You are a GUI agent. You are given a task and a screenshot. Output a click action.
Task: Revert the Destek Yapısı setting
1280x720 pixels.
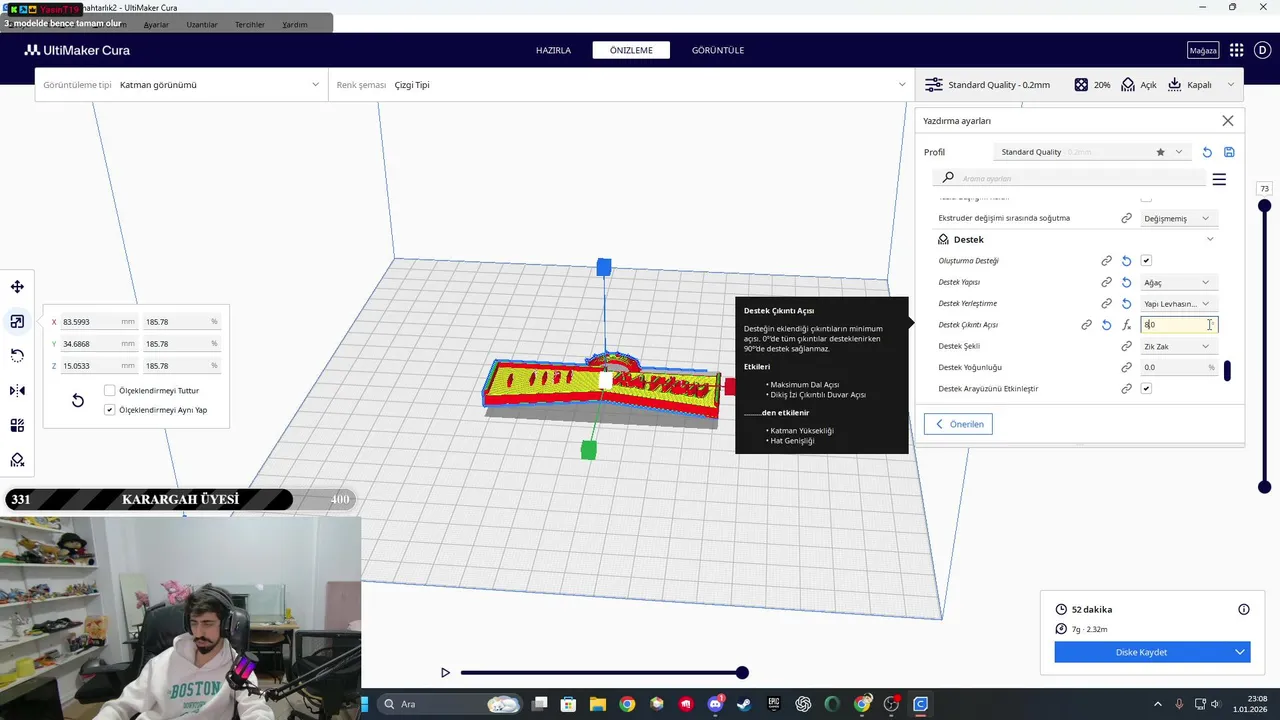tap(1126, 282)
